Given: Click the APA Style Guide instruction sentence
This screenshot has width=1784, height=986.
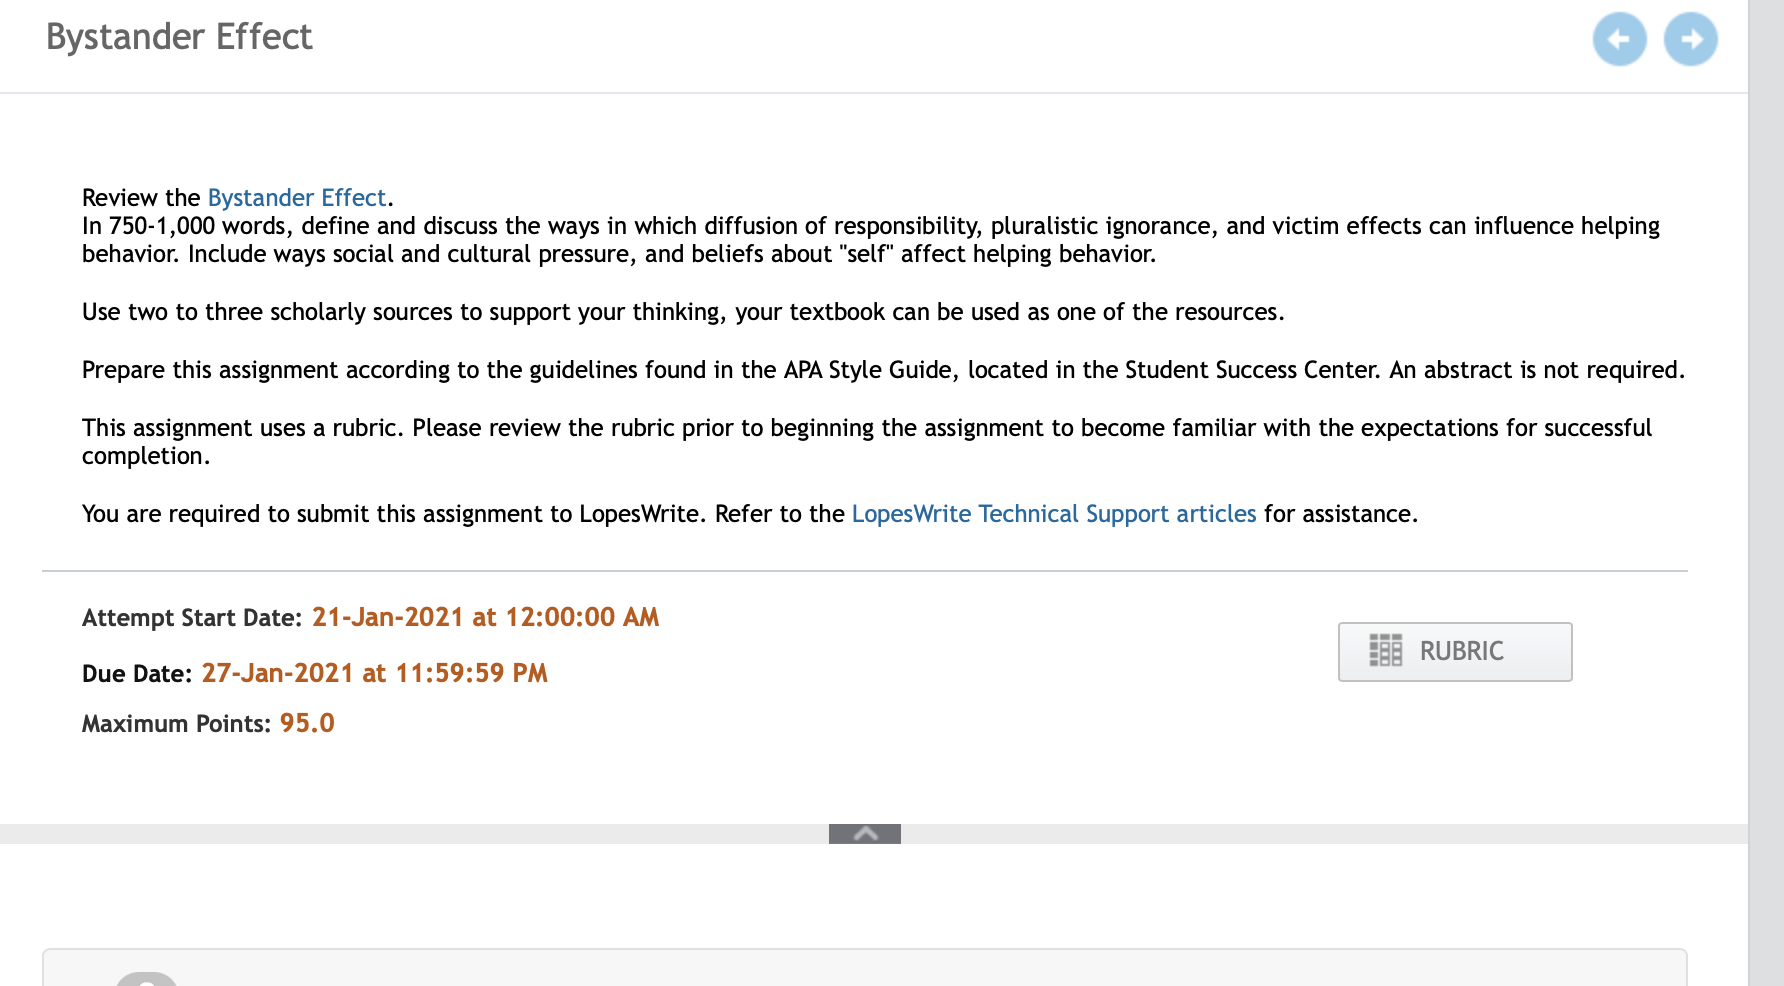Looking at the screenshot, I should tap(883, 370).
